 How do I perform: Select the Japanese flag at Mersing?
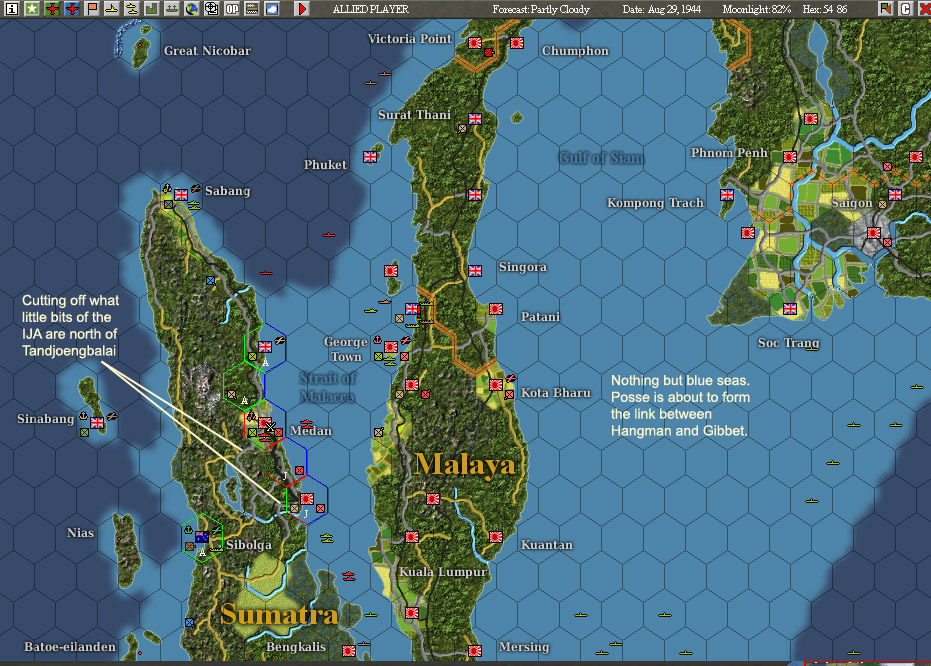[x=475, y=651]
